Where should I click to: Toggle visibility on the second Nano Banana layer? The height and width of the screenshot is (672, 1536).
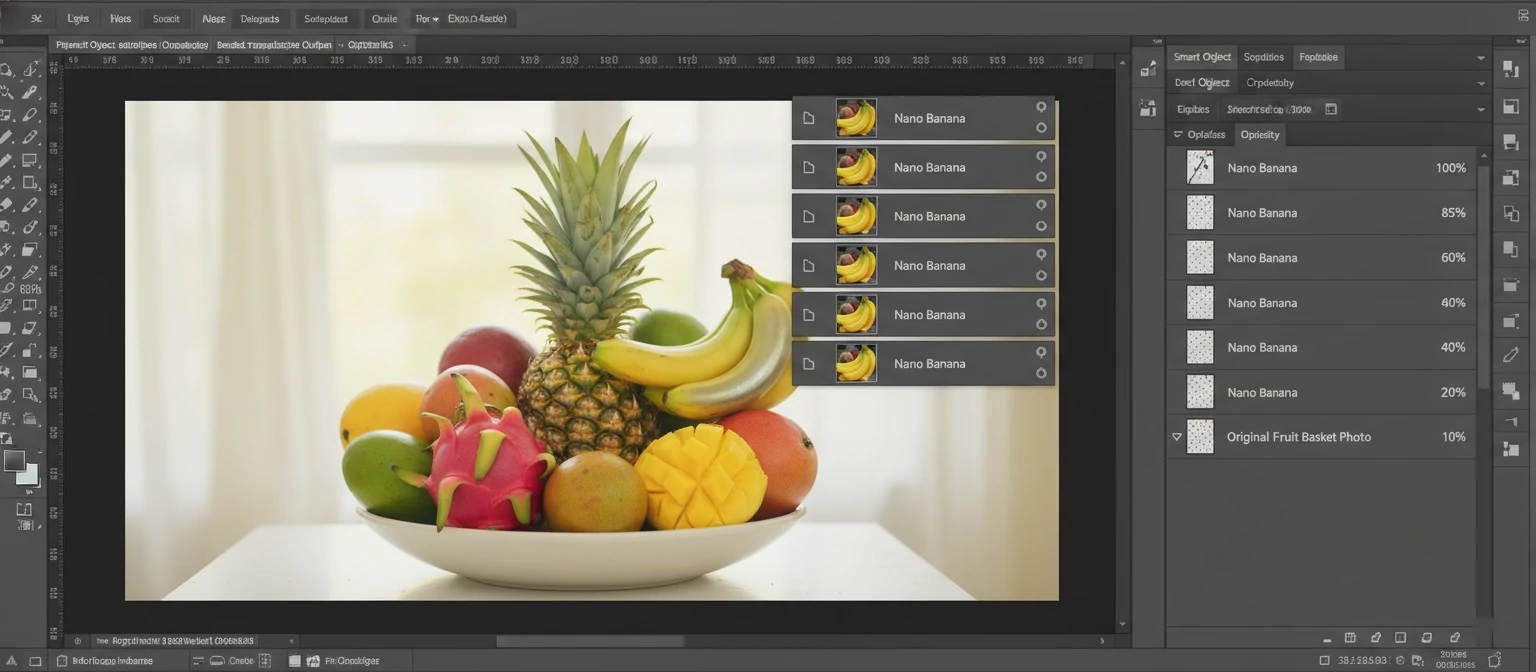1041,155
